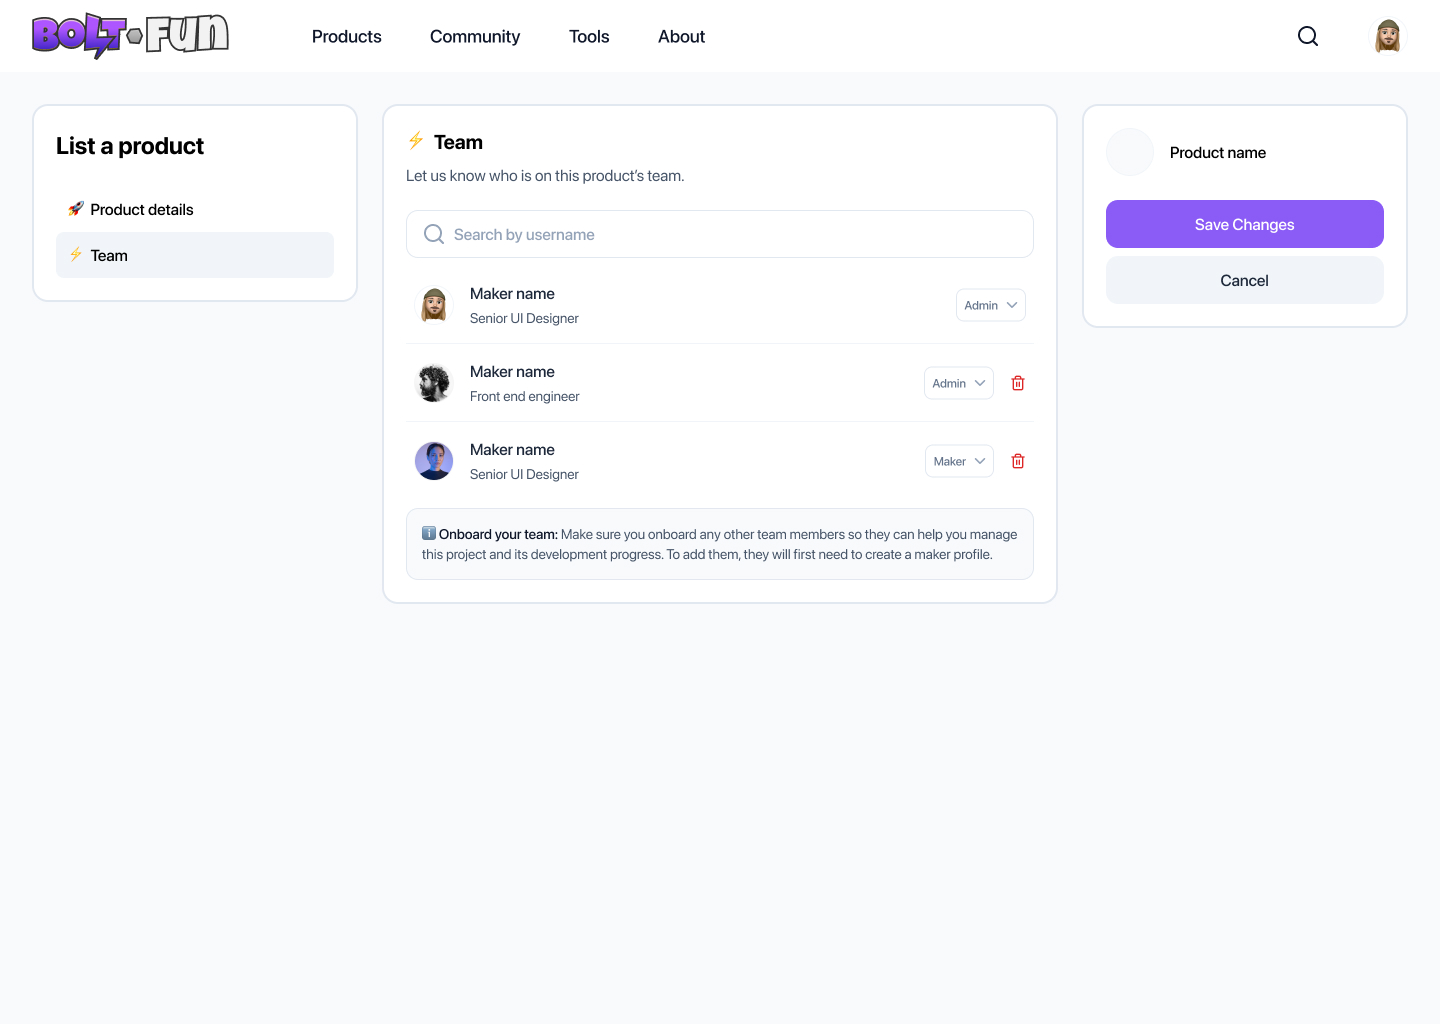Click the first maker's avatar
This screenshot has height=1024, width=1440.
pos(434,305)
